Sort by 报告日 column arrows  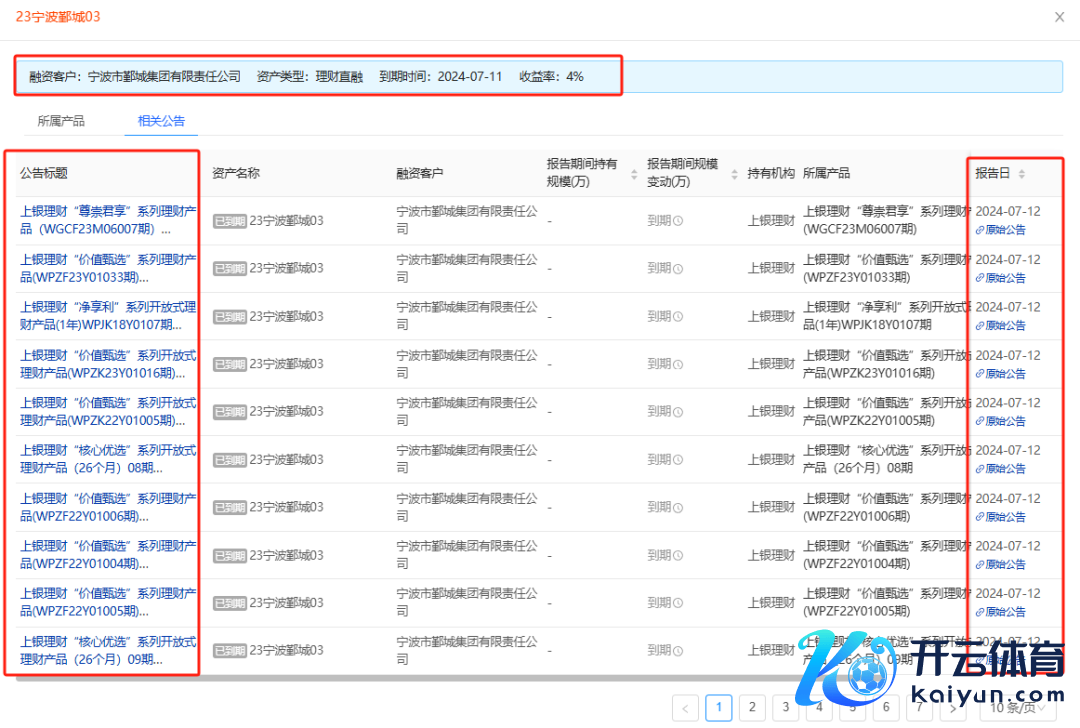click(1021, 174)
